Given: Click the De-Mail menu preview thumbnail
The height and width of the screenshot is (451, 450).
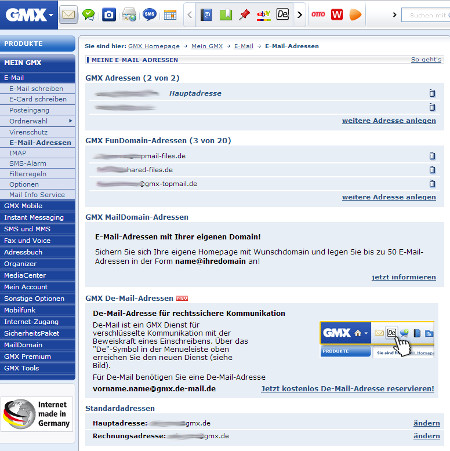Looking at the screenshot, I should pos(377,339).
